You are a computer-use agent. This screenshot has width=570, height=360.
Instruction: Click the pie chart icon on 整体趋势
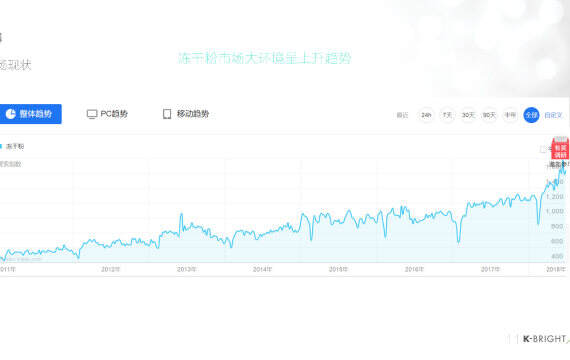click(11, 114)
